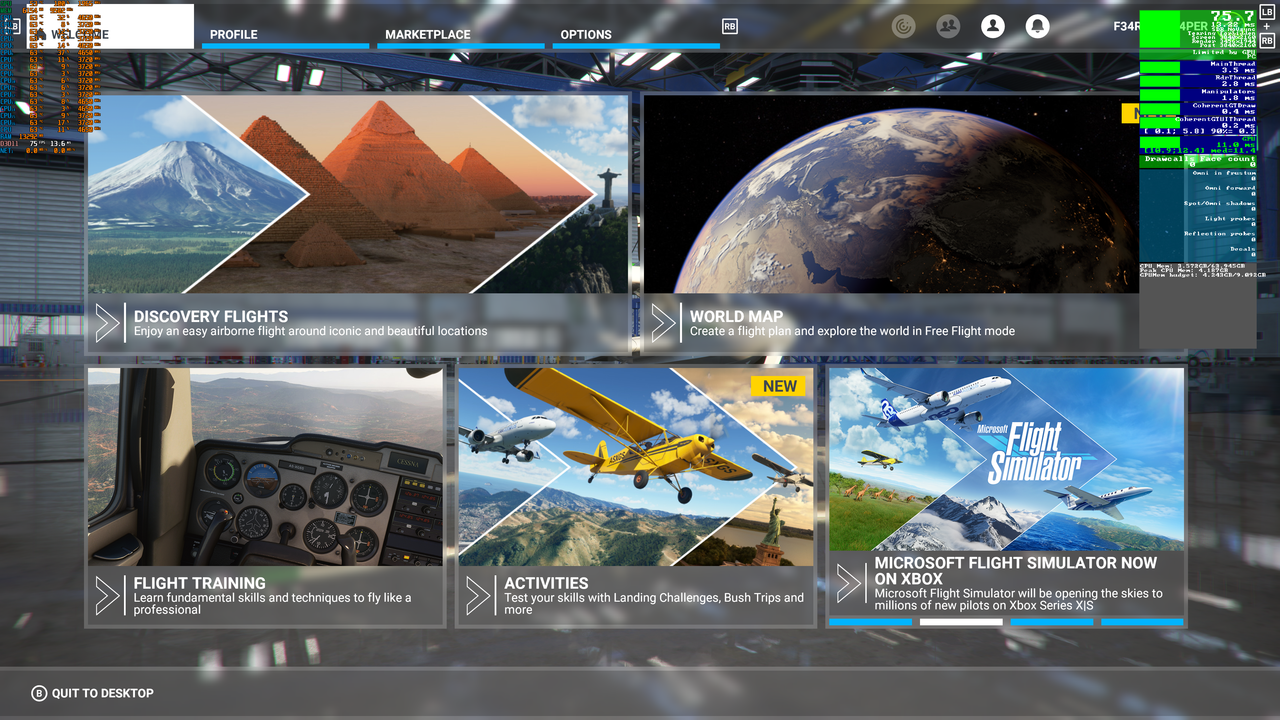This screenshot has height=720, width=1280.
Task: Click the Cessna cockpit training image
Action: point(265,467)
